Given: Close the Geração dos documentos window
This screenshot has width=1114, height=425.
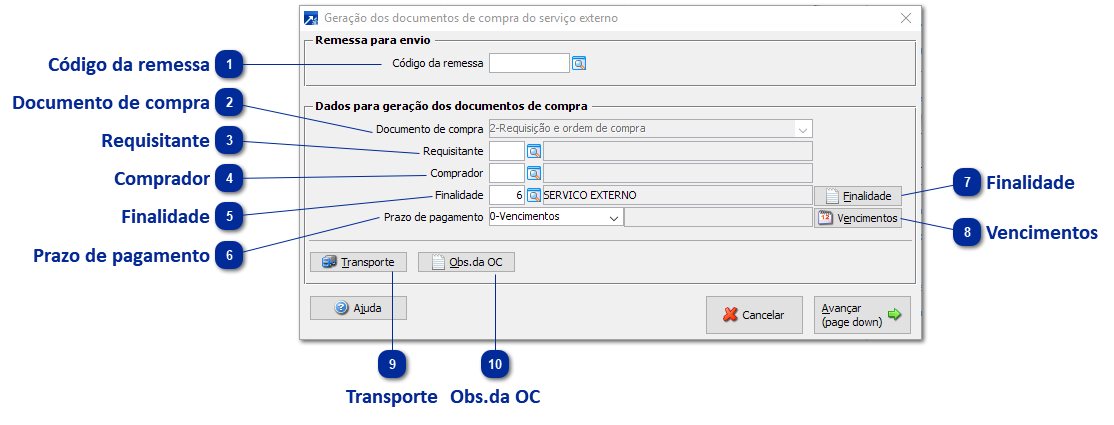Looking at the screenshot, I should [906, 18].
